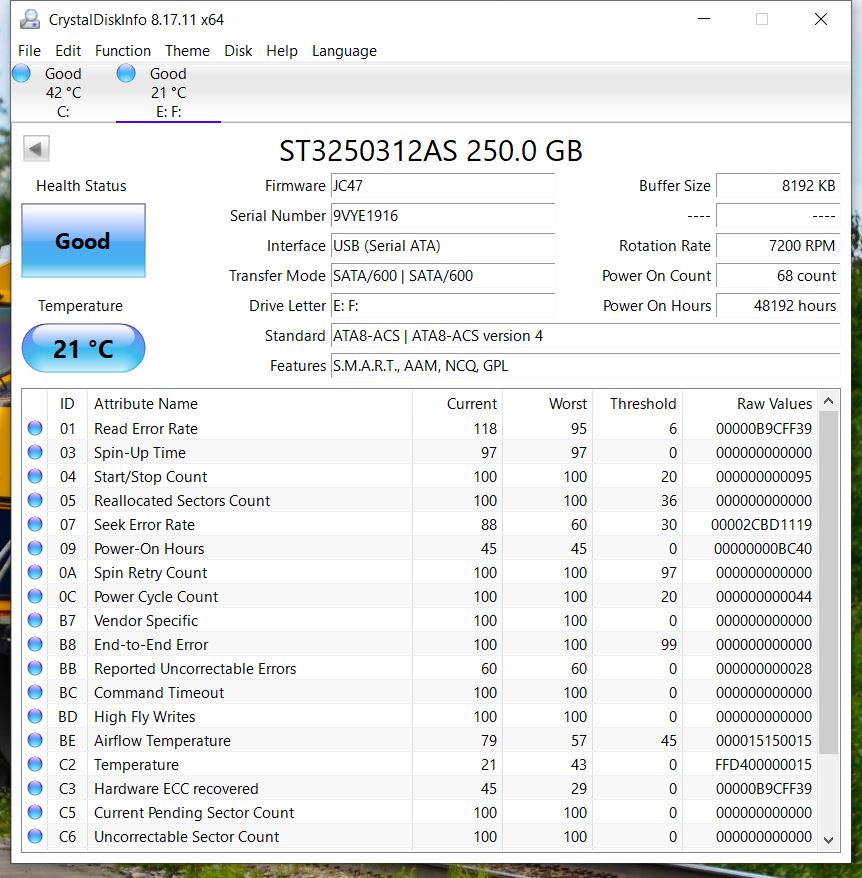Click status orb for Seek Error Rate
The image size is (862, 878).
coord(35,525)
